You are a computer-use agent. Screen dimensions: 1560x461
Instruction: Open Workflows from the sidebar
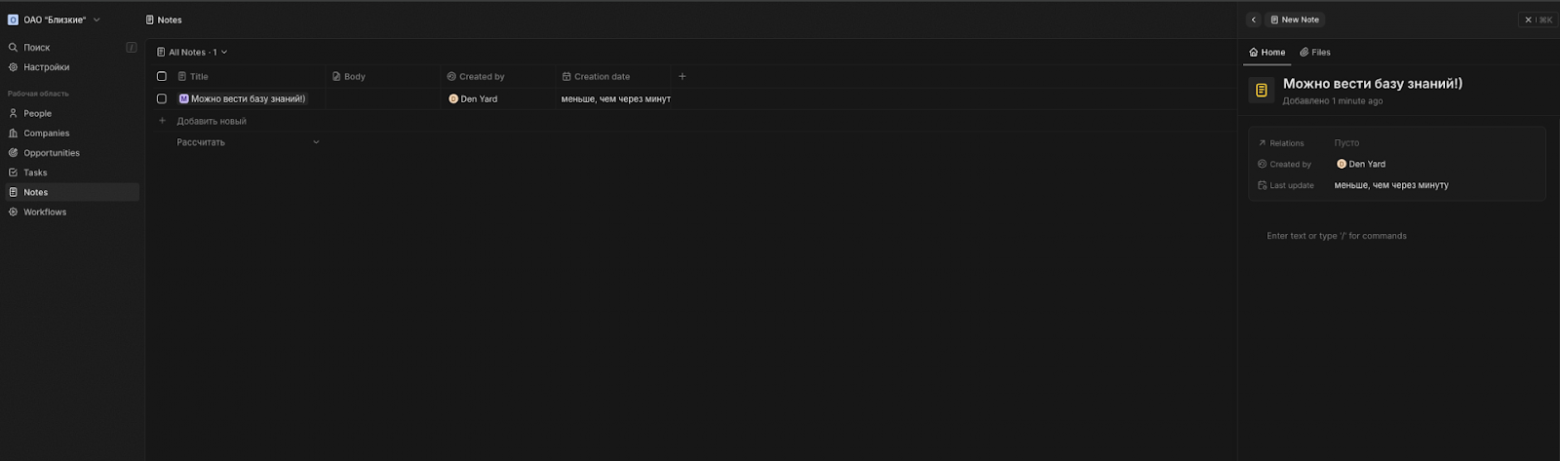[44, 212]
